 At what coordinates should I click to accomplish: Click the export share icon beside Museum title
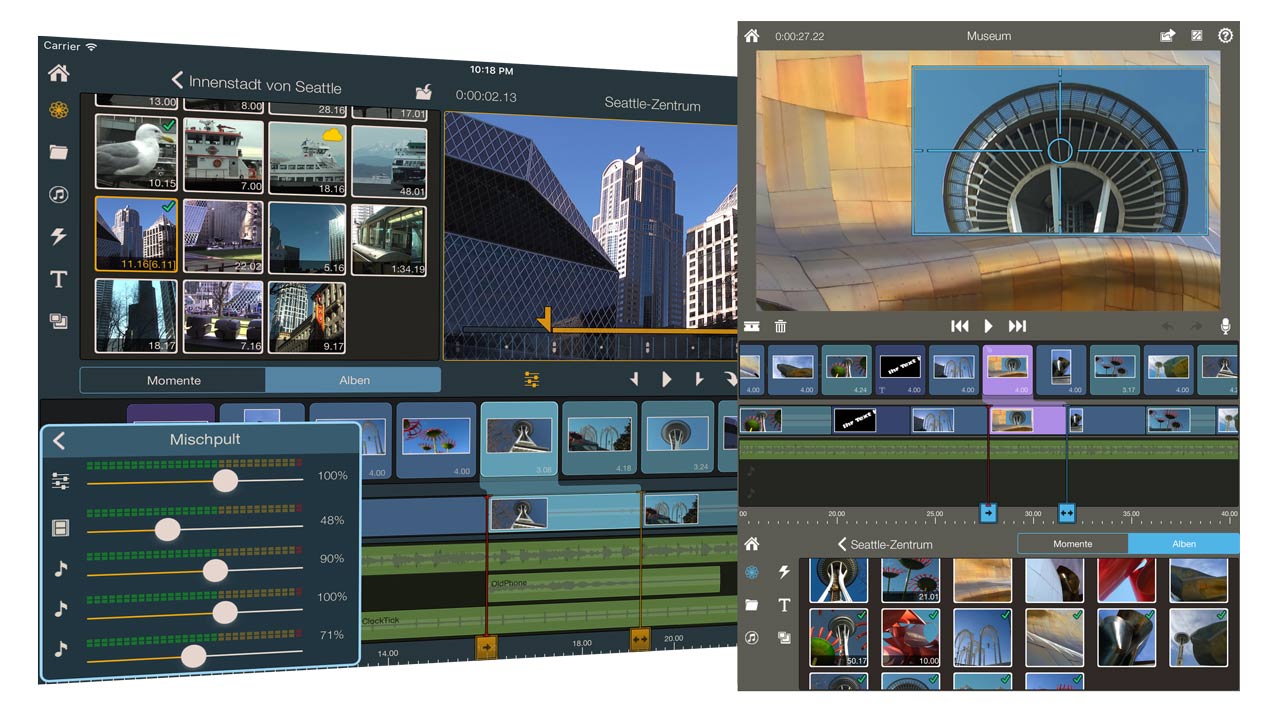pyautogui.click(x=1167, y=36)
